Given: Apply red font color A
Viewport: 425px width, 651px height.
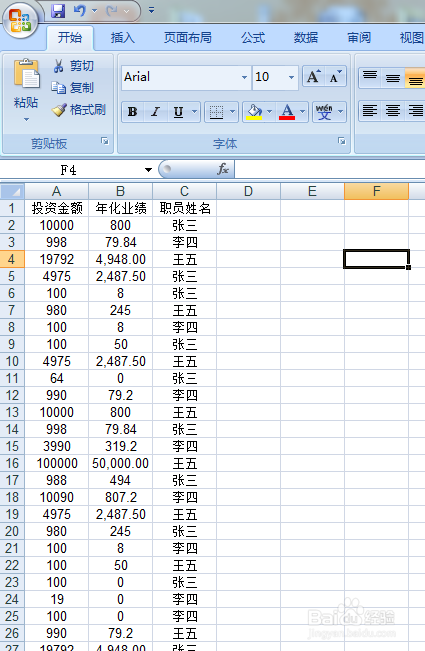Looking at the screenshot, I should pyautogui.click(x=287, y=112).
